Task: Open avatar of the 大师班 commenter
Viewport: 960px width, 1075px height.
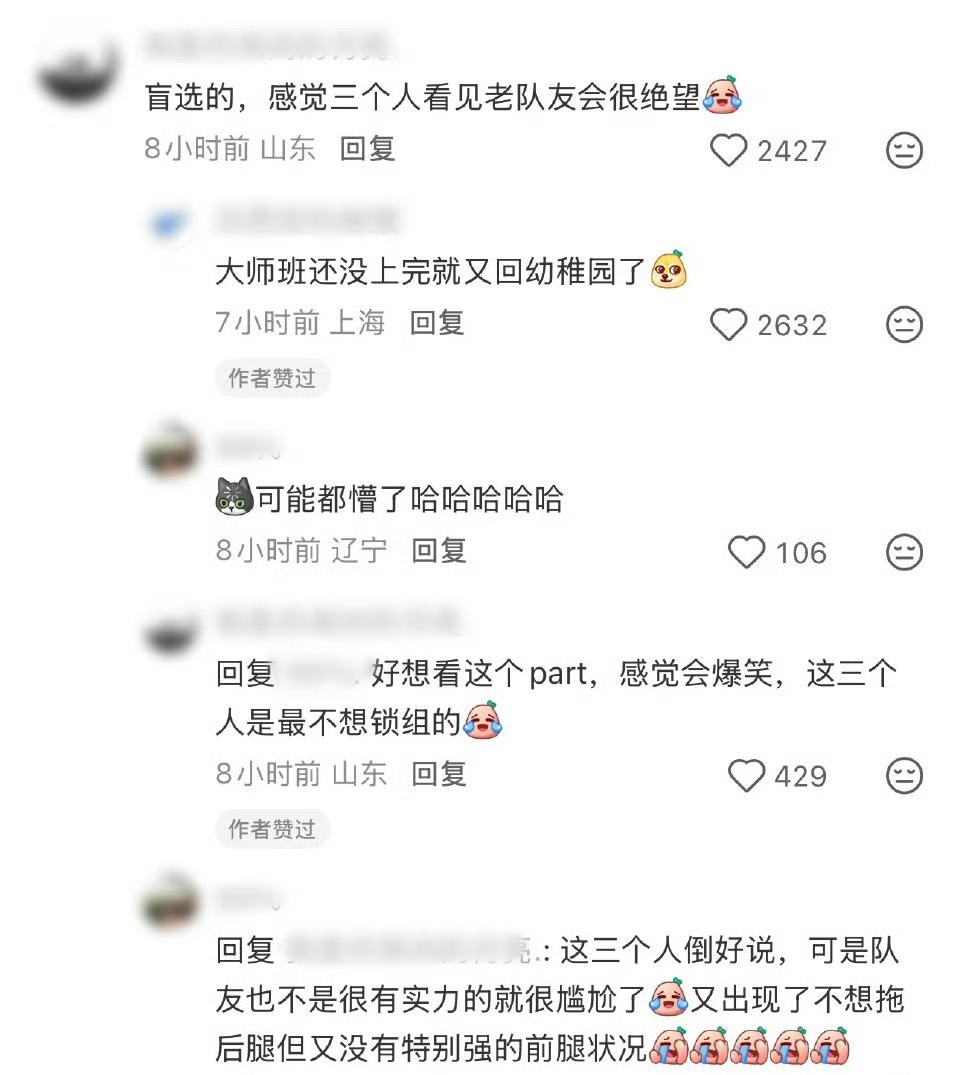Action: [170, 226]
